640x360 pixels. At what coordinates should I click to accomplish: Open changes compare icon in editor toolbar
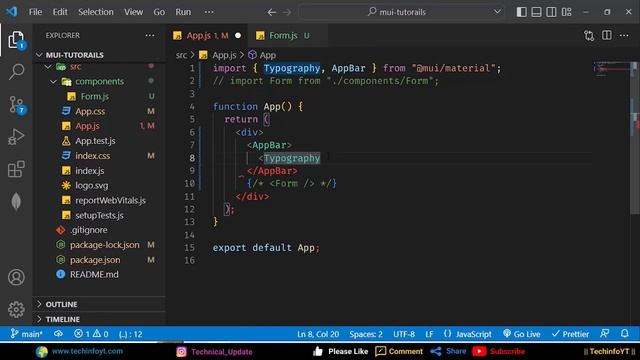pyautogui.click(x=589, y=36)
